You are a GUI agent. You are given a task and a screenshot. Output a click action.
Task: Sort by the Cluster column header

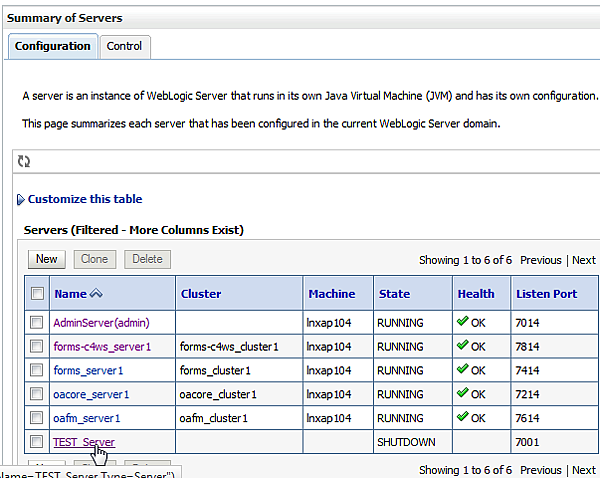click(x=201, y=294)
